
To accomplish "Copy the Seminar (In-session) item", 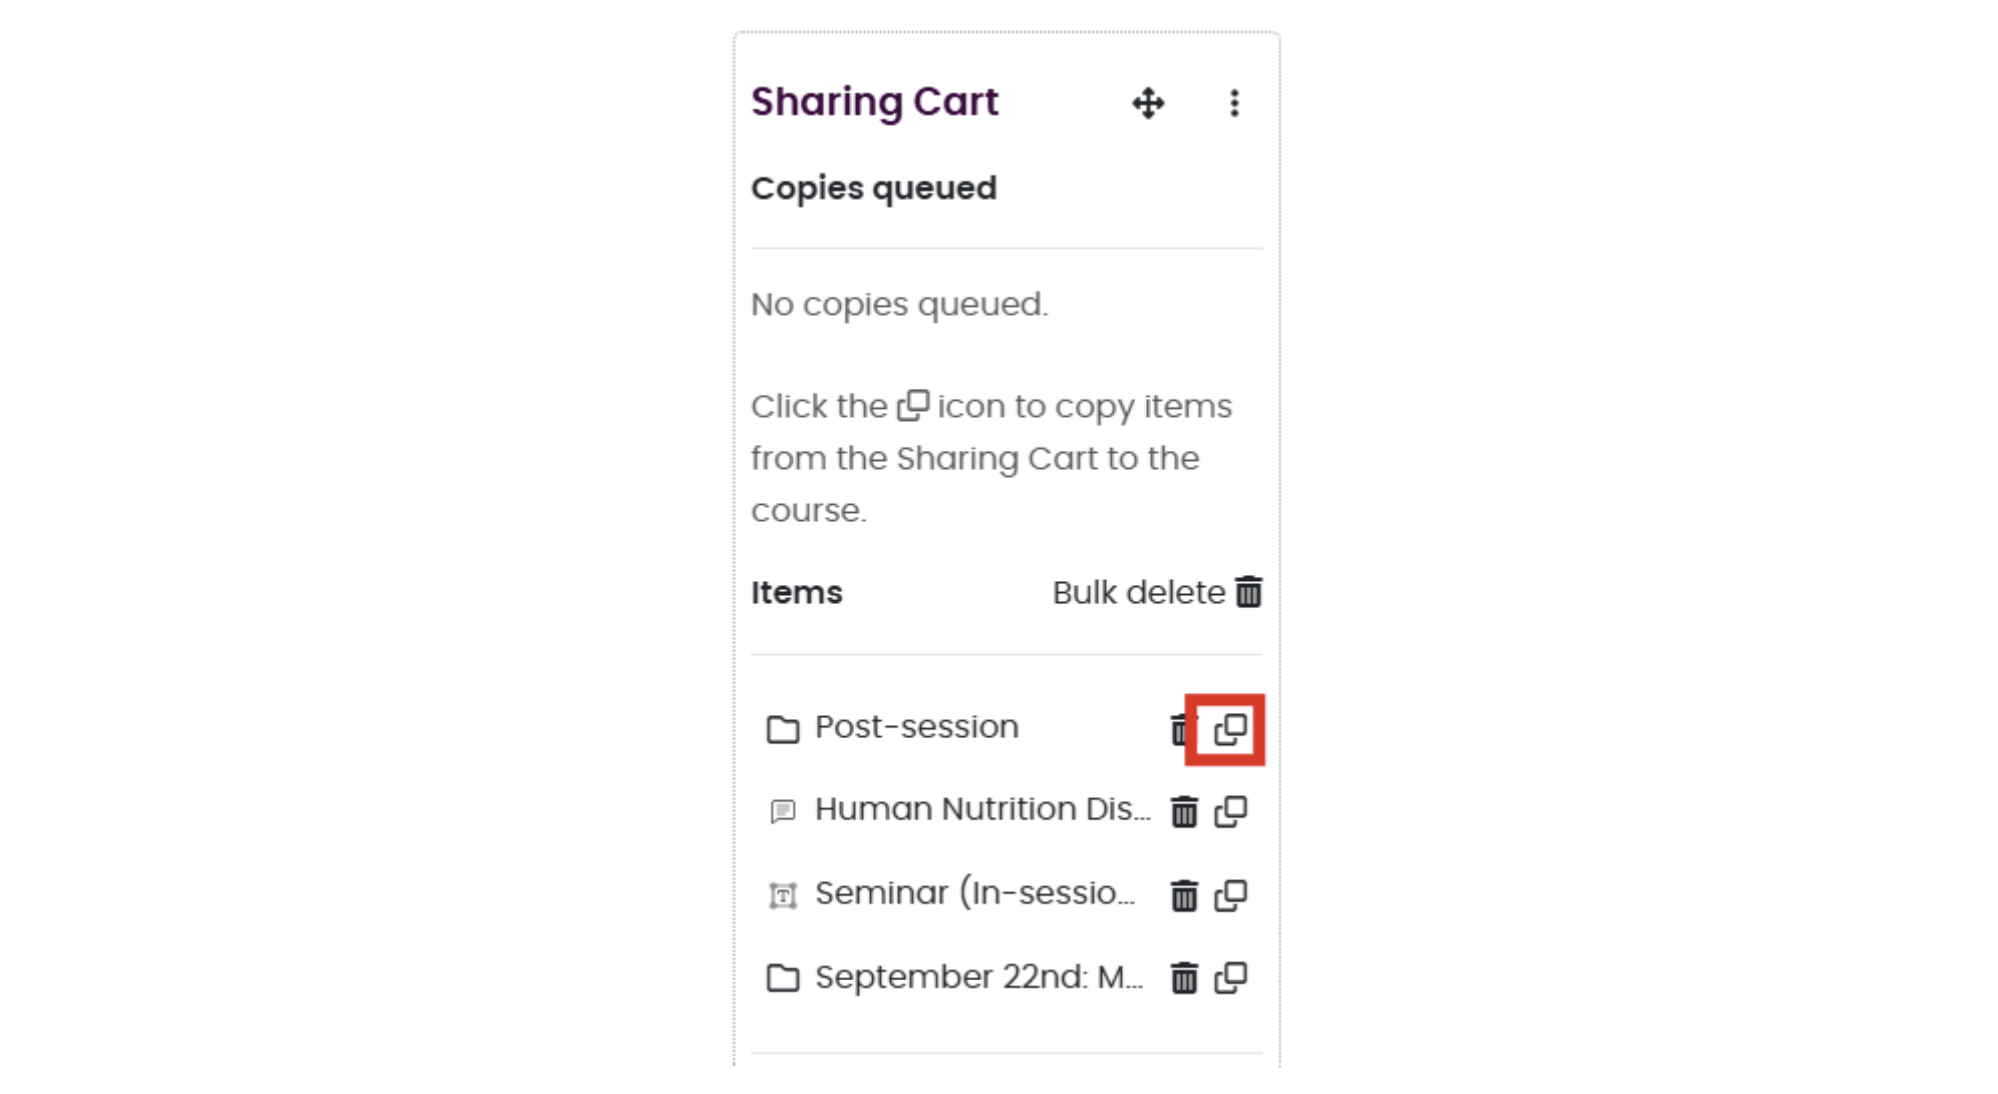I will pyautogui.click(x=1231, y=894).
